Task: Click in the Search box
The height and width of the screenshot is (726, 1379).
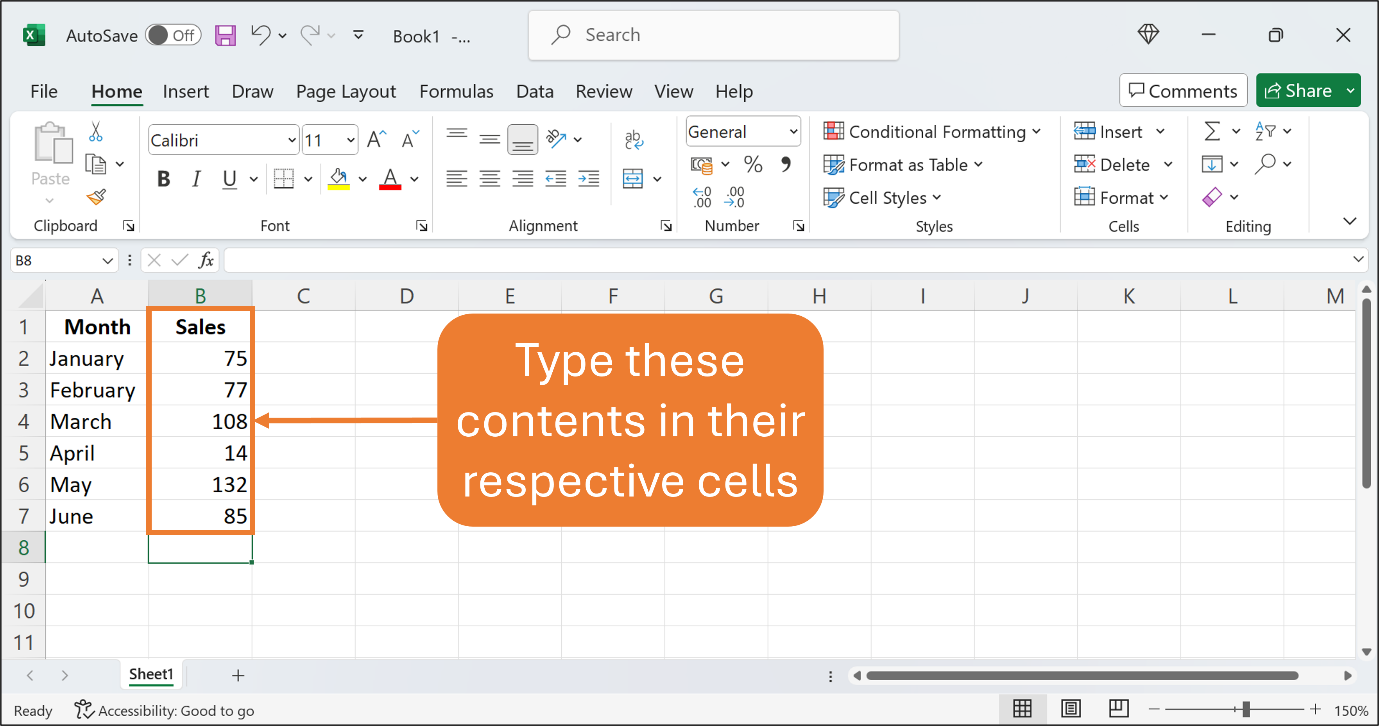Action: [713, 35]
